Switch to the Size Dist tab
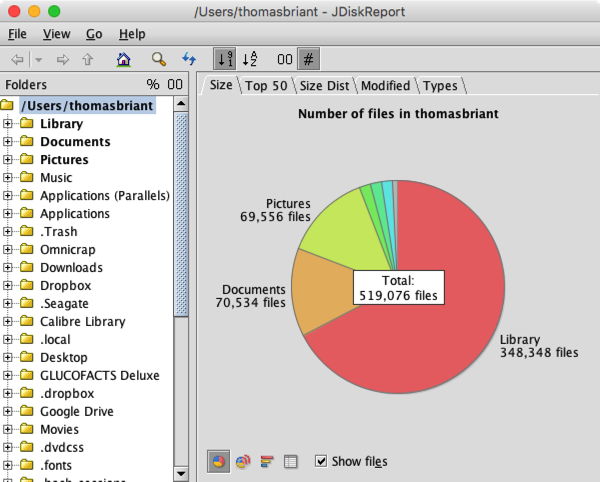 [x=324, y=86]
